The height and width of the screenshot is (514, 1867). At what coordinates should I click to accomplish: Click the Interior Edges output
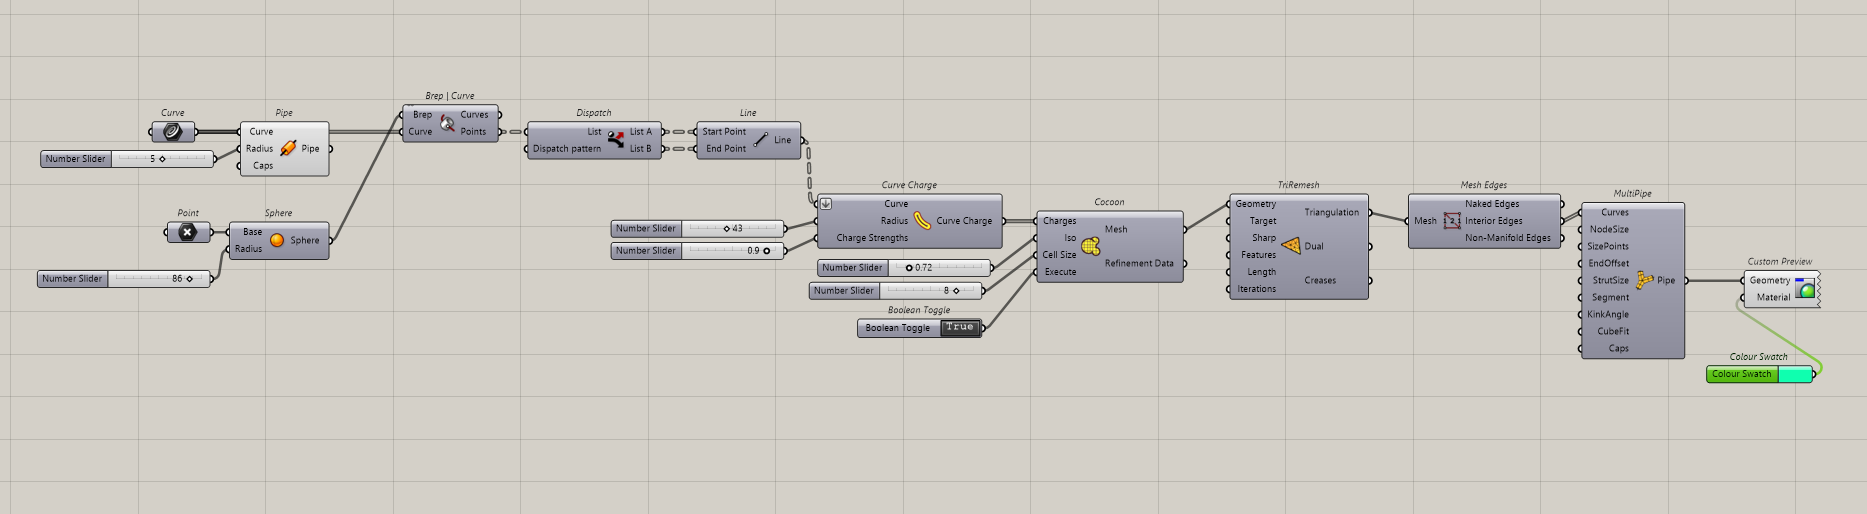coord(1494,221)
